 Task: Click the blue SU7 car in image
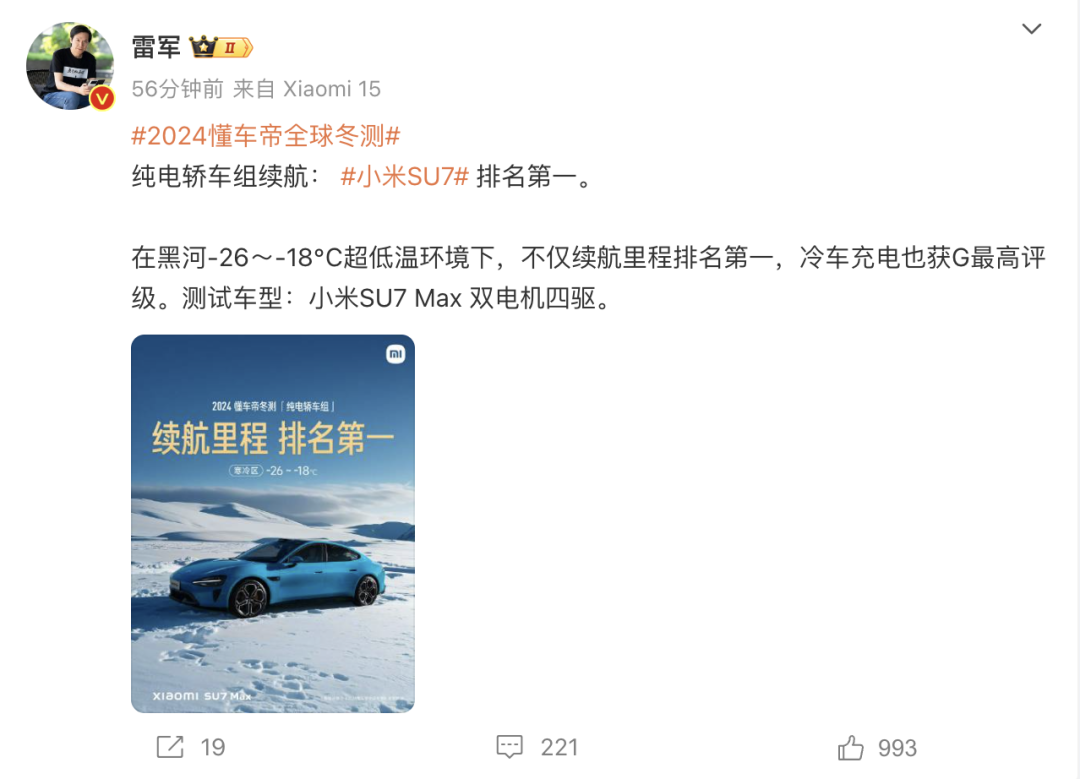pos(278,577)
